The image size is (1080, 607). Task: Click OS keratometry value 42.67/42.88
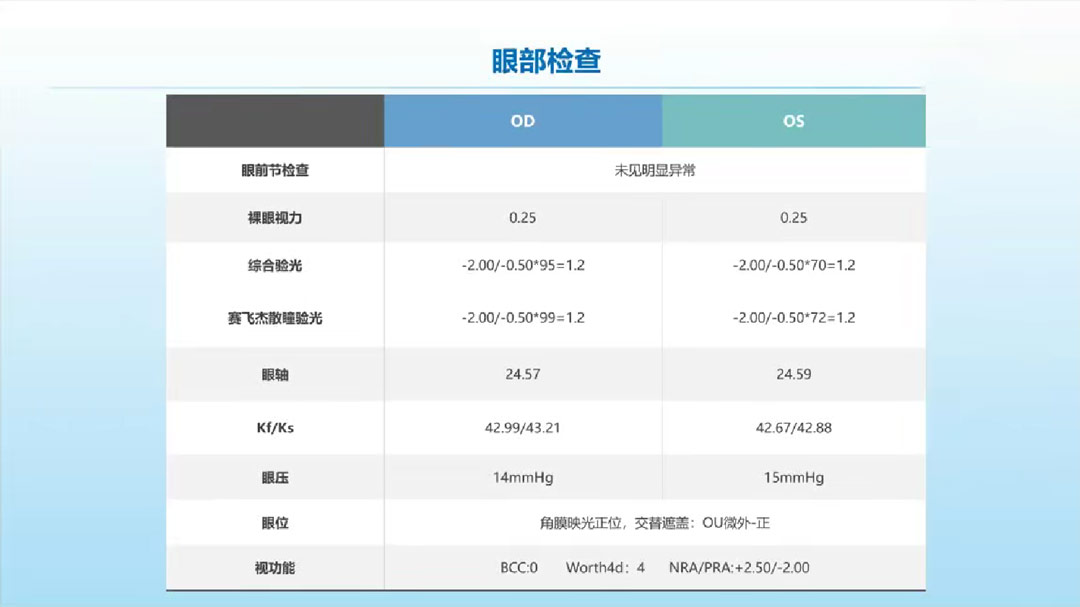793,428
